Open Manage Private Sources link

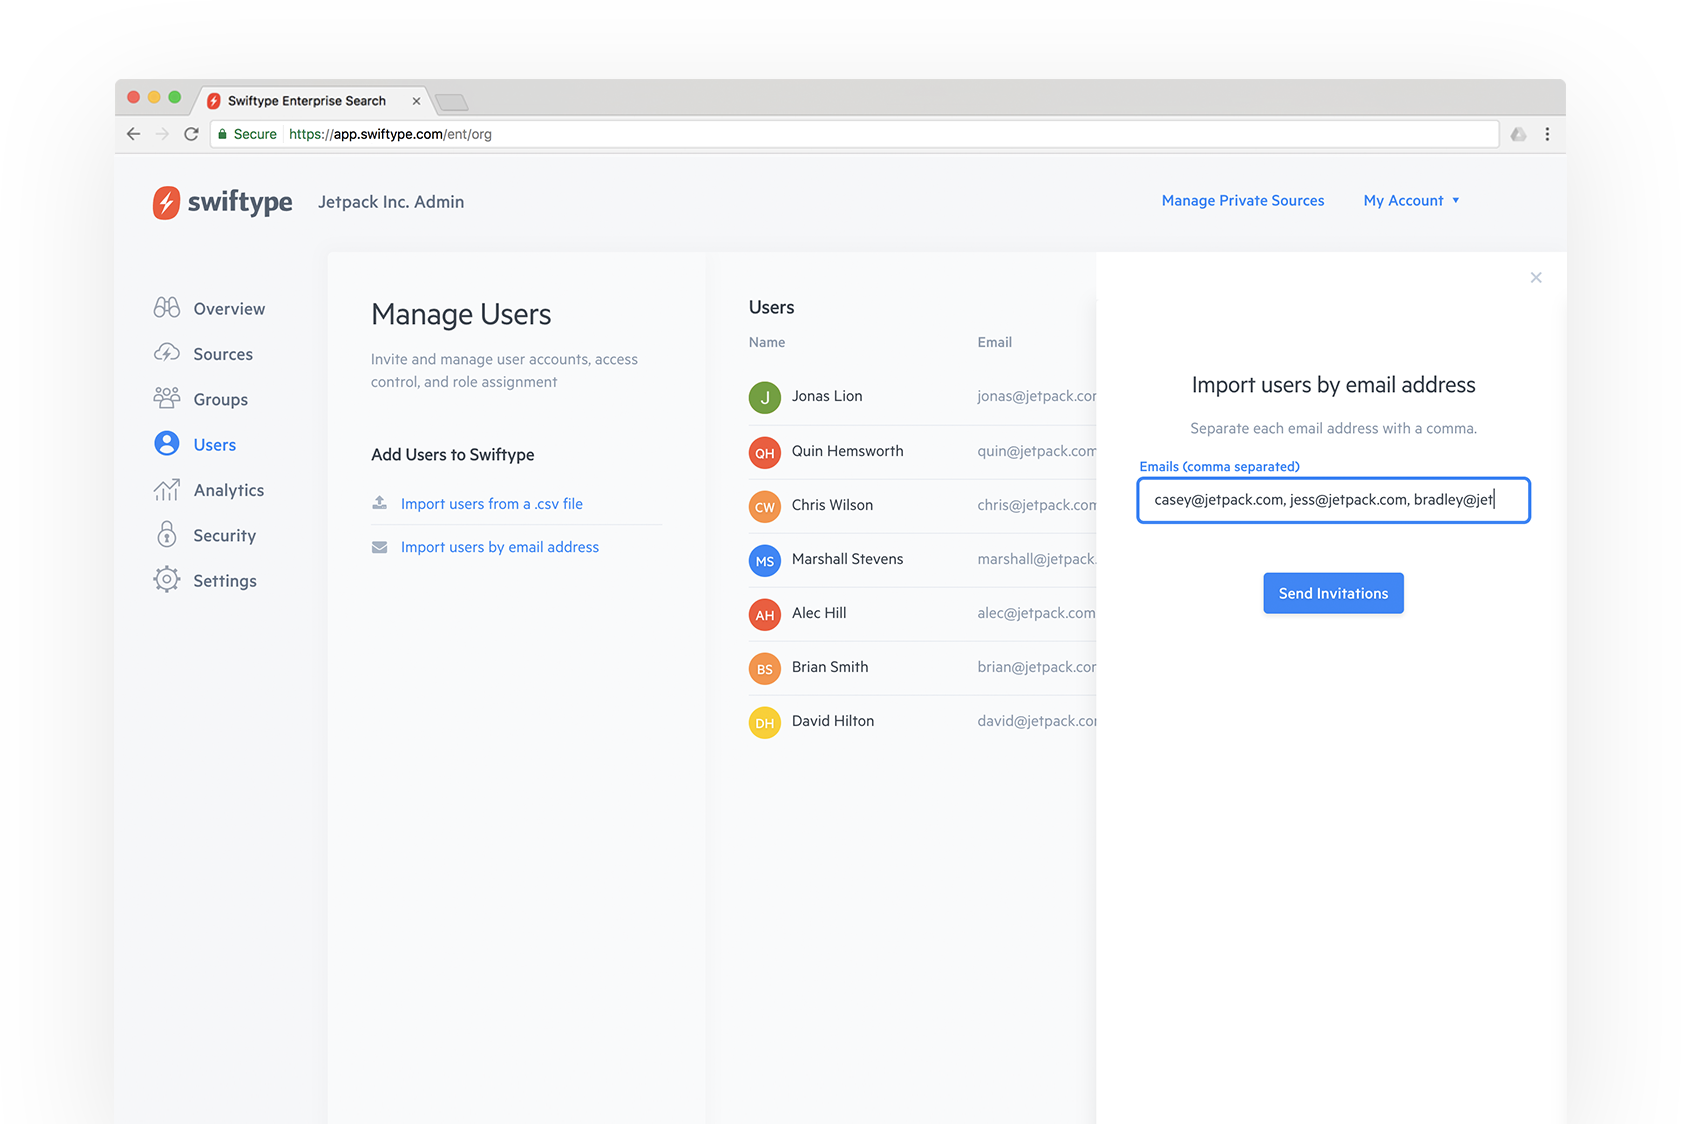click(x=1243, y=201)
